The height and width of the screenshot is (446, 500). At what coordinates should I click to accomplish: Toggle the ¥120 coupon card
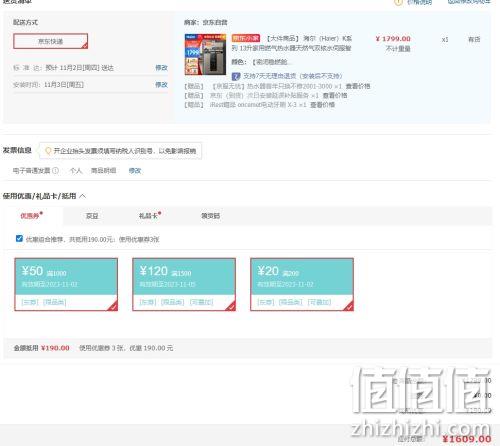coord(184,284)
